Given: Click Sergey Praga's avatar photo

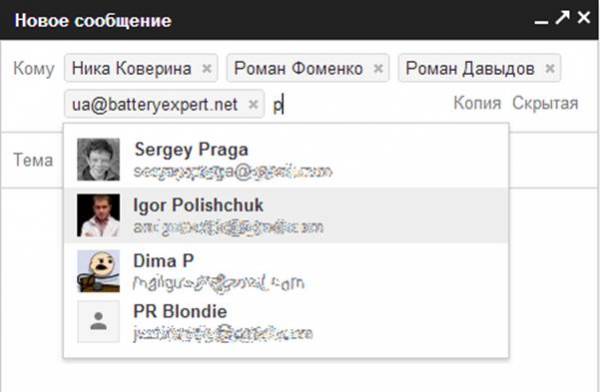Looking at the screenshot, I should tap(98, 159).
